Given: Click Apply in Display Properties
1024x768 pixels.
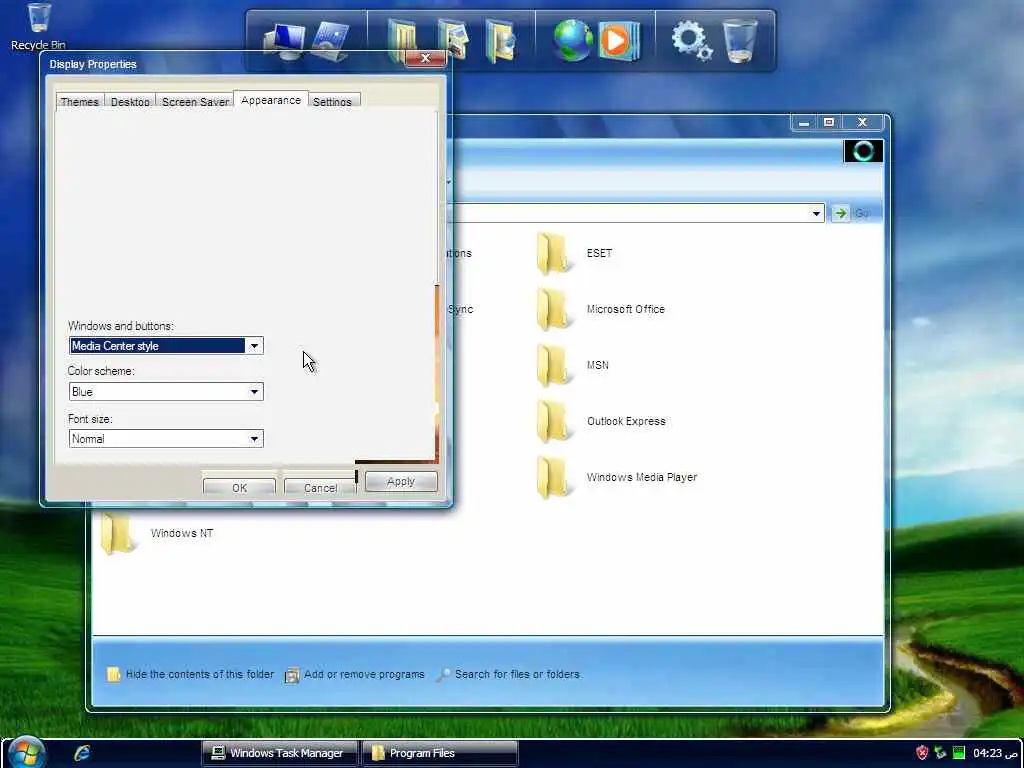Looking at the screenshot, I should (401, 481).
